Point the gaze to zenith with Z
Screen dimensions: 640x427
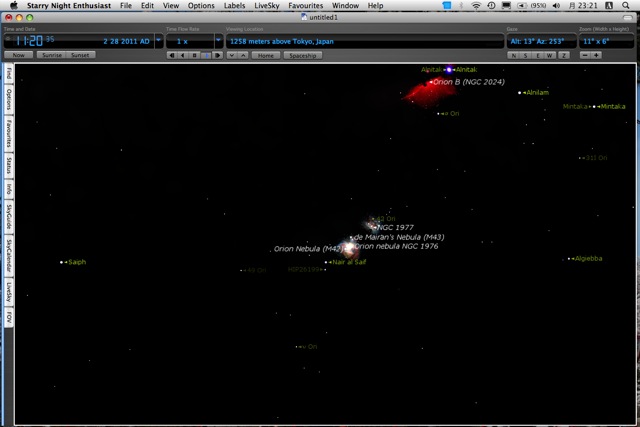(564, 56)
